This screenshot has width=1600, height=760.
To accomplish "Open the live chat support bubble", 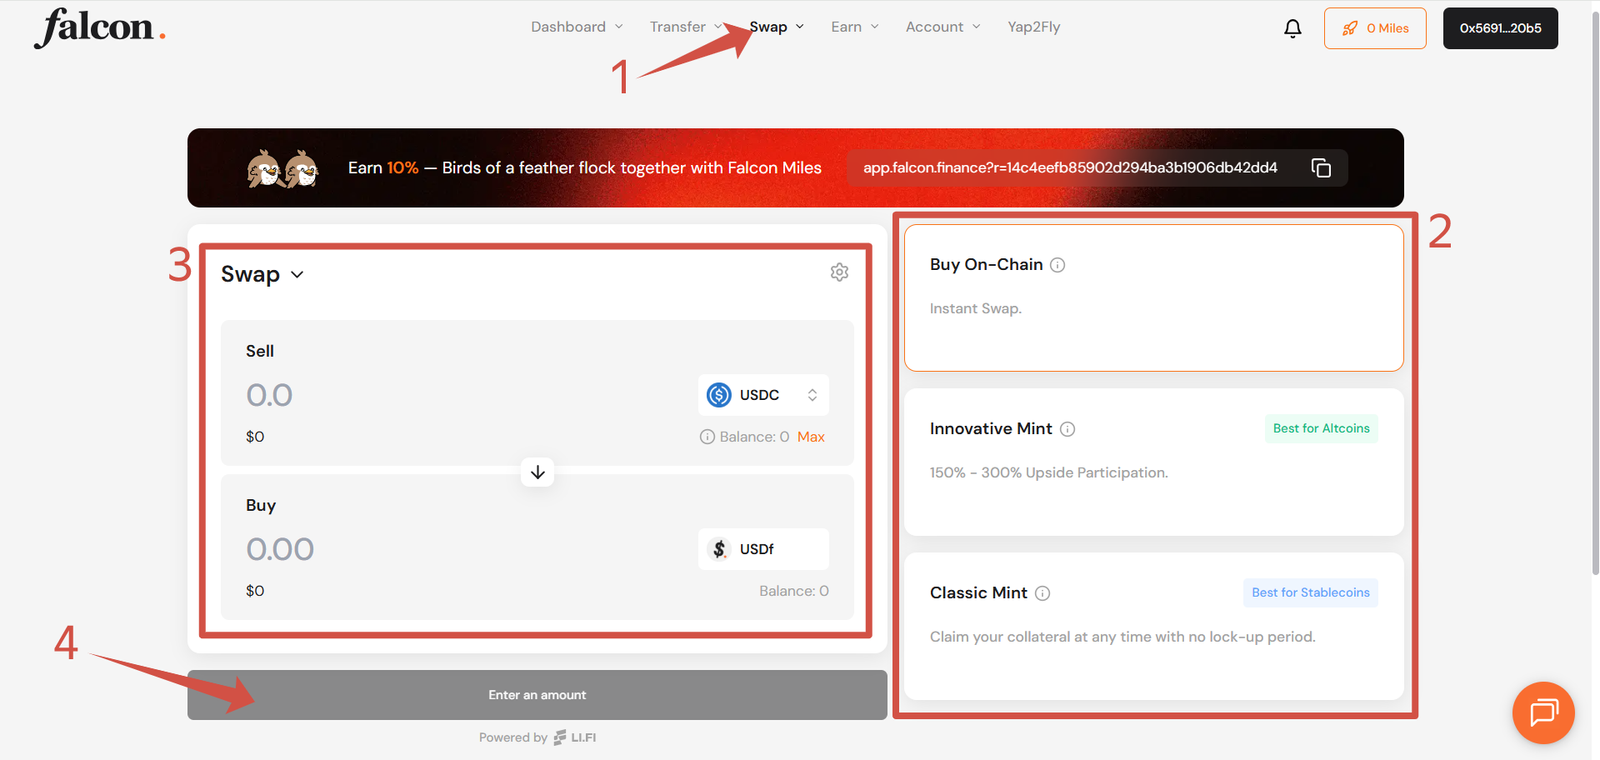I will pyautogui.click(x=1543, y=712).
